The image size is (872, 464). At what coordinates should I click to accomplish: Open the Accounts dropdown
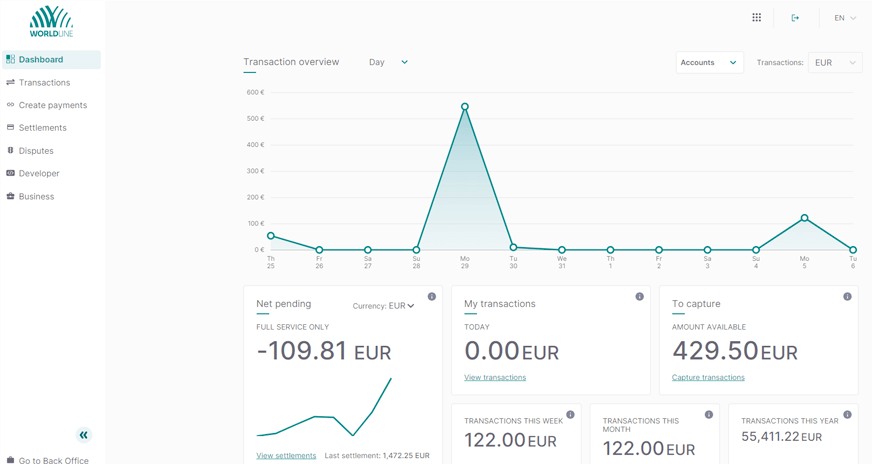coord(709,63)
